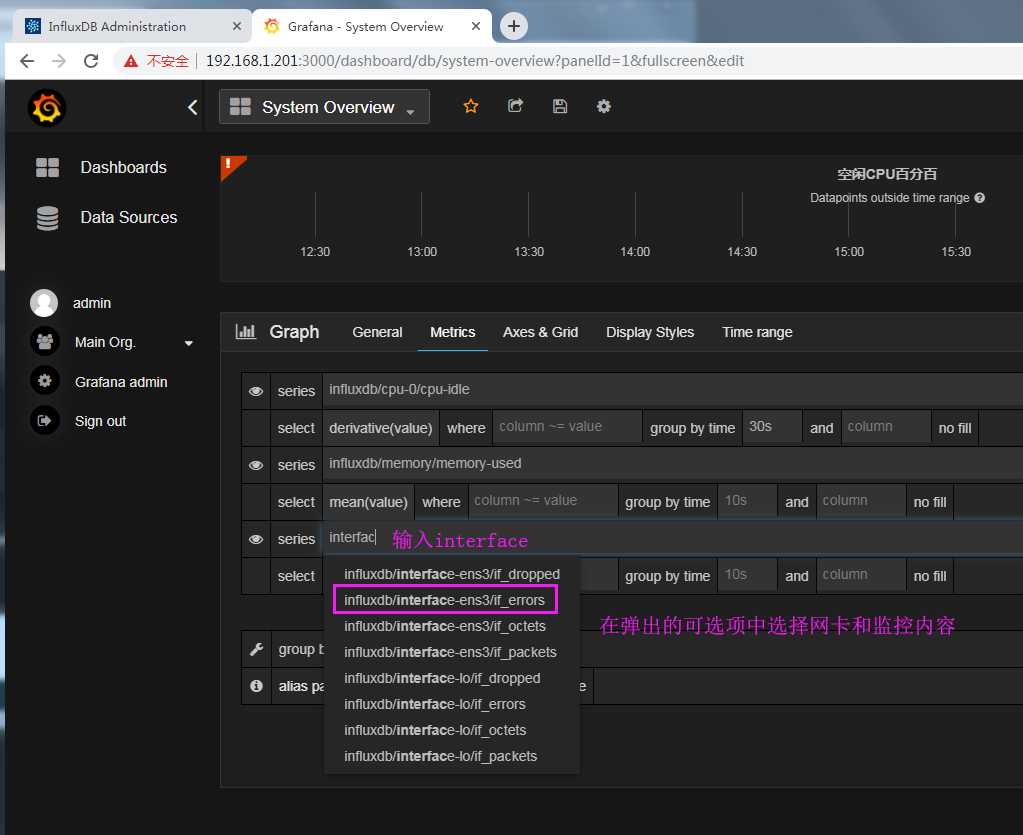
Task: Click the 30s group by time field
Action: click(772, 427)
